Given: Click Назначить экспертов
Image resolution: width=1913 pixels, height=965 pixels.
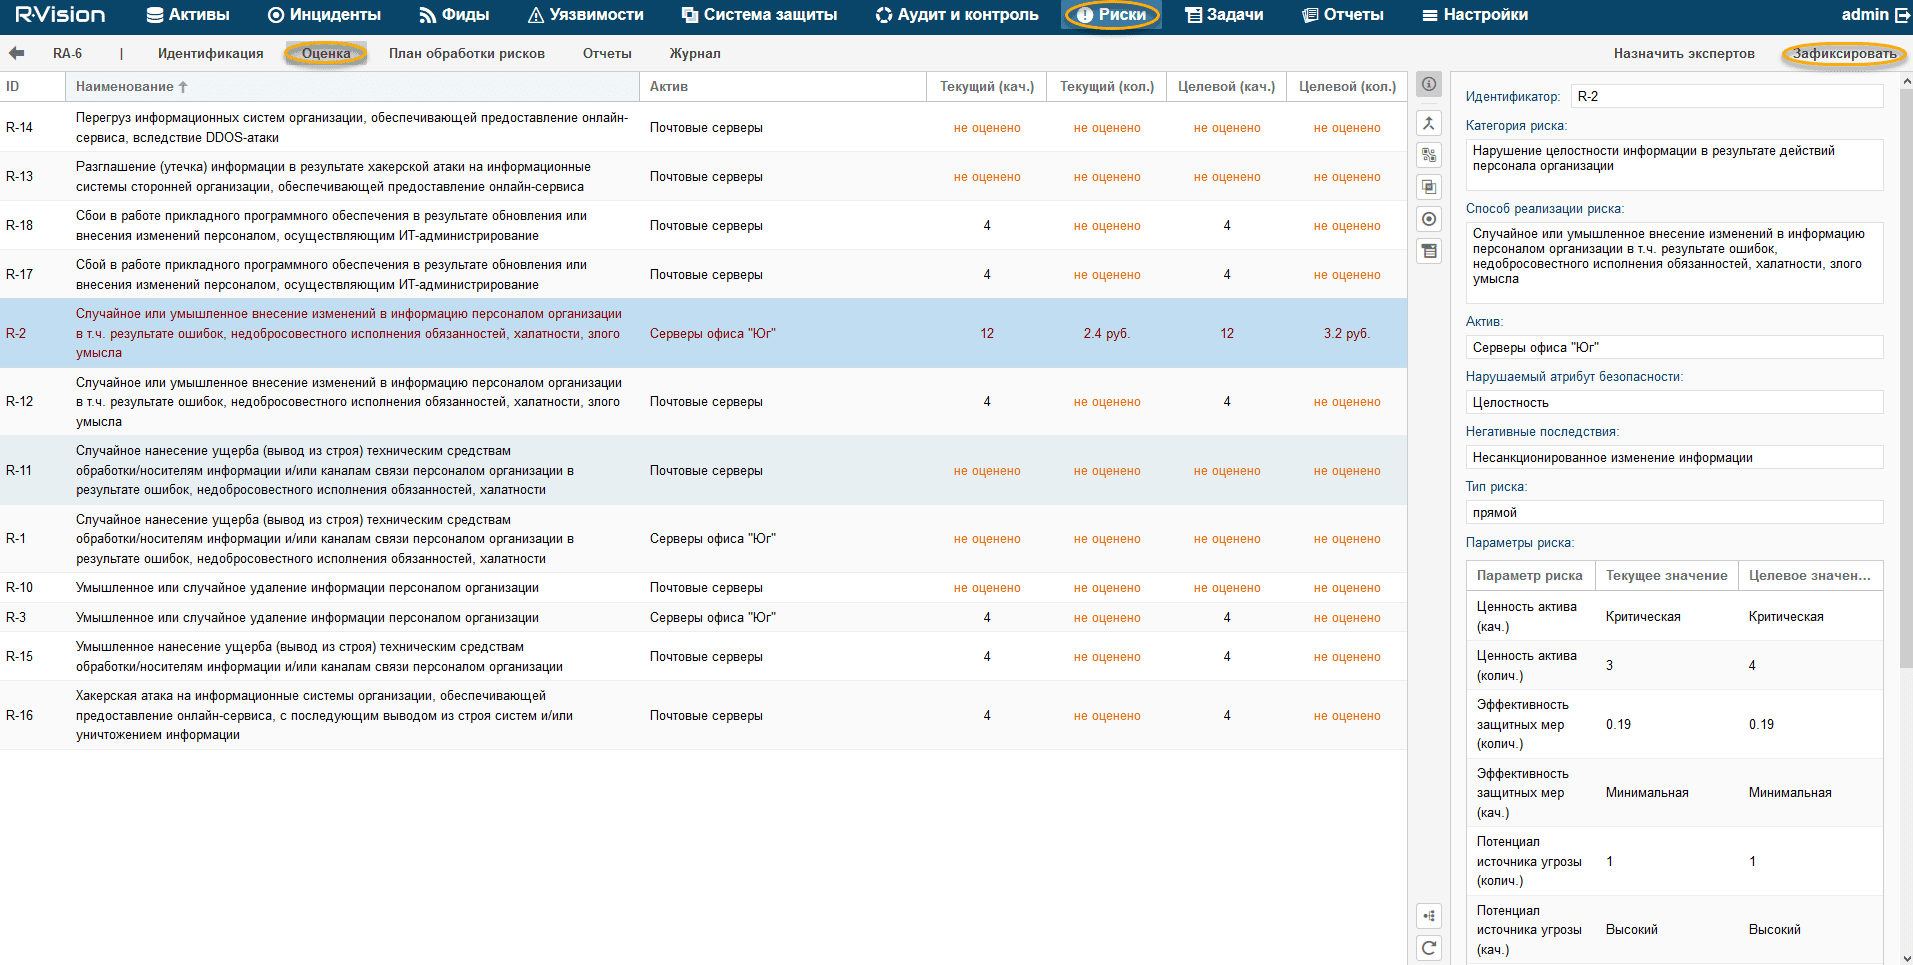Looking at the screenshot, I should pyautogui.click(x=1684, y=54).
